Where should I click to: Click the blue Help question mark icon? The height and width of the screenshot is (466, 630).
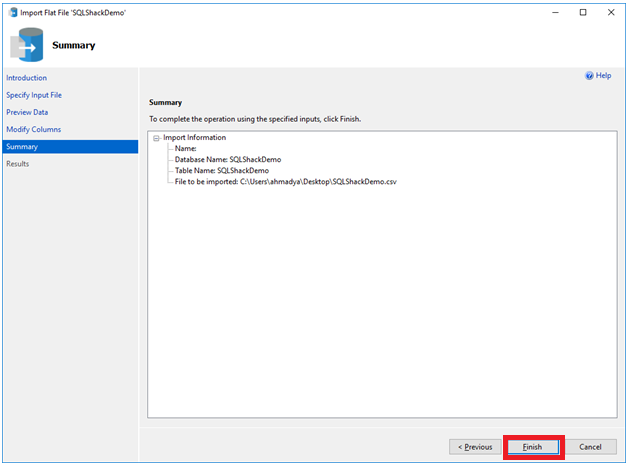click(x=589, y=76)
